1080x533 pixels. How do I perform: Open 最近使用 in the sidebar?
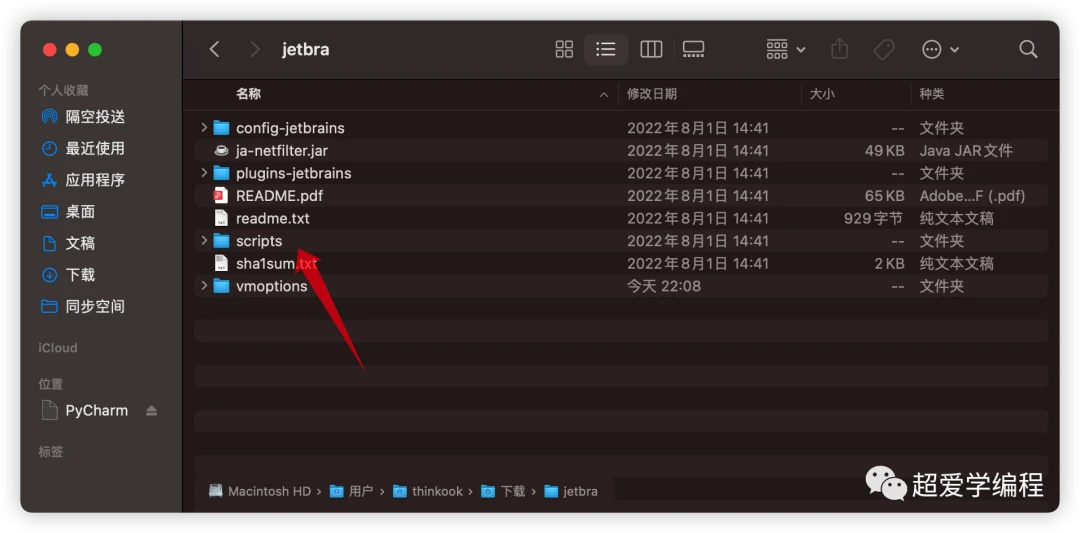83,149
